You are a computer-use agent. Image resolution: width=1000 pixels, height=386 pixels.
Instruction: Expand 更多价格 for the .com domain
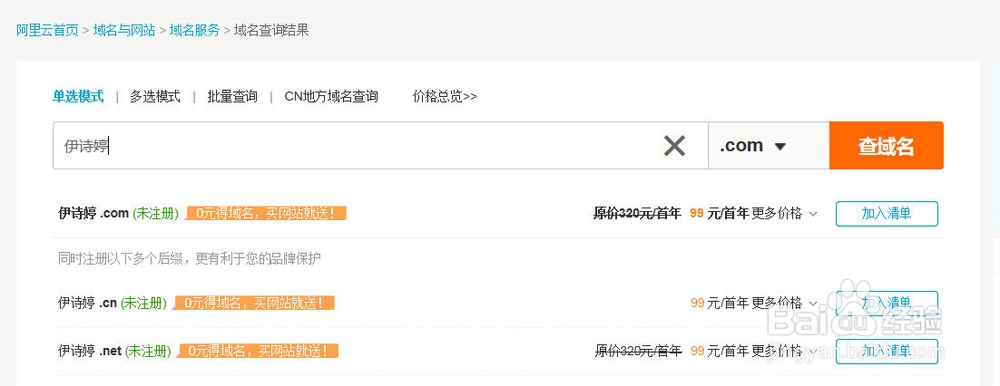(x=784, y=214)
